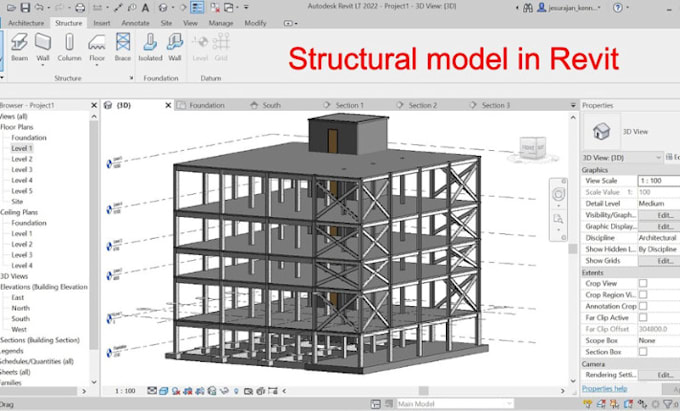Image resolution: width=680 pixels, height=411 pixels.
Task: Open the Help dropdown arrow
Action: point(628,7)
